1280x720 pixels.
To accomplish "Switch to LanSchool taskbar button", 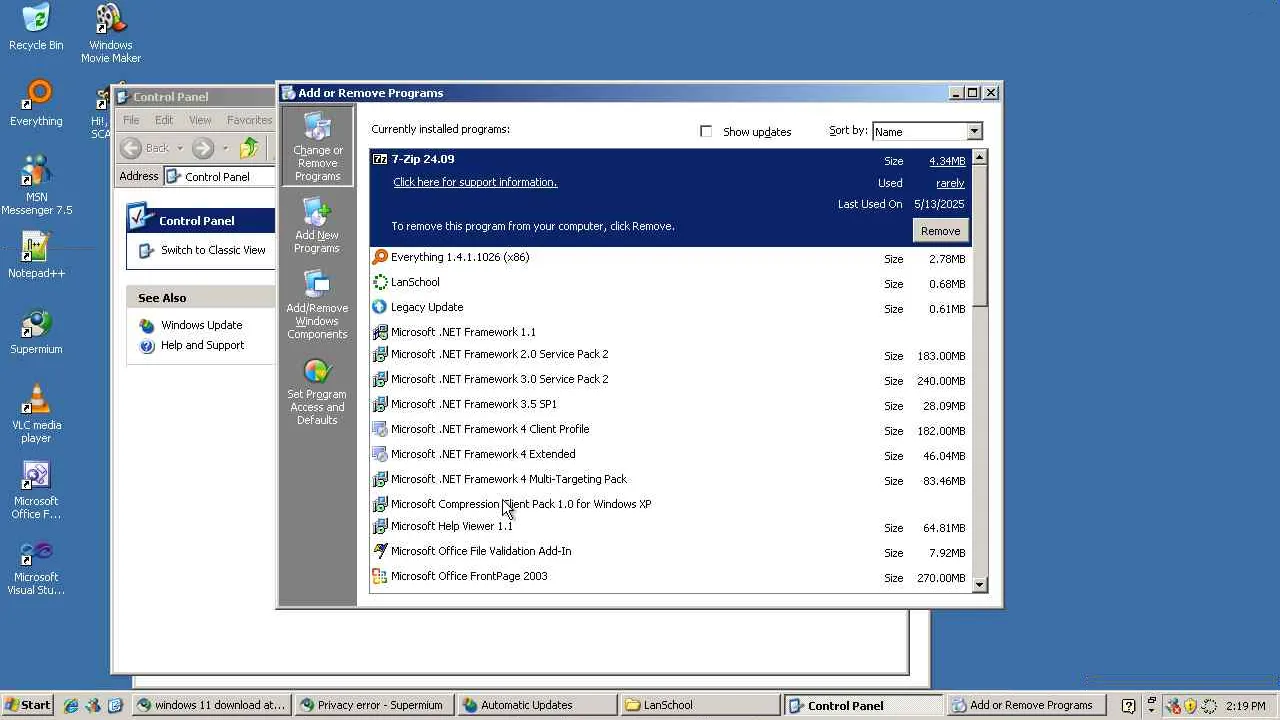I will (x=699, y=705).
